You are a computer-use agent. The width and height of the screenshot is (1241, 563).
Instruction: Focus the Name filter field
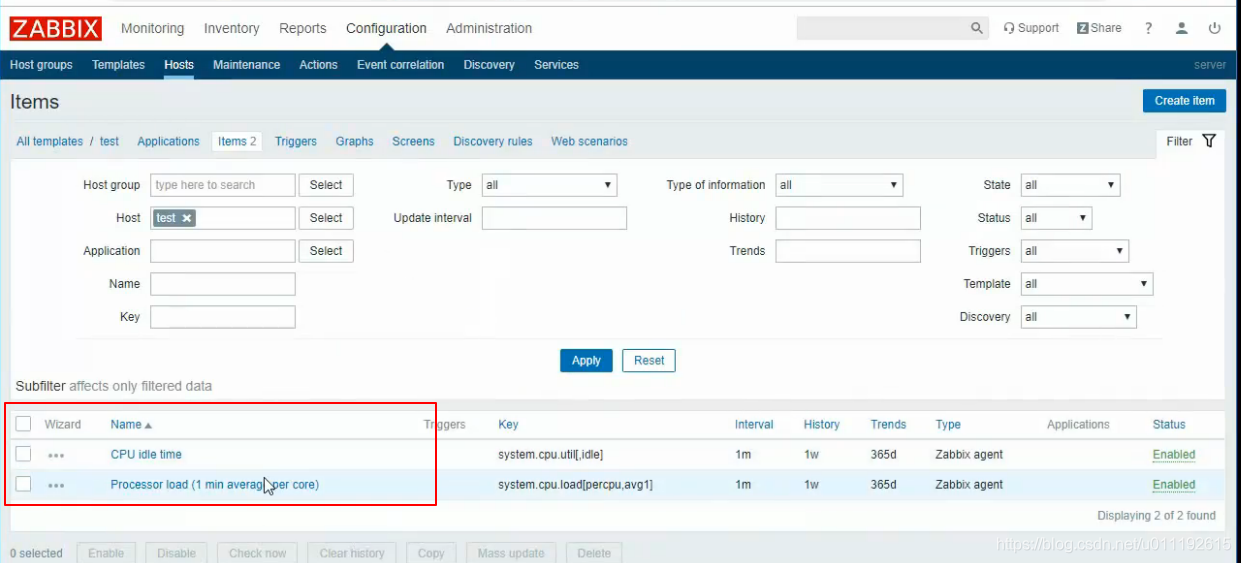(223, 284)
